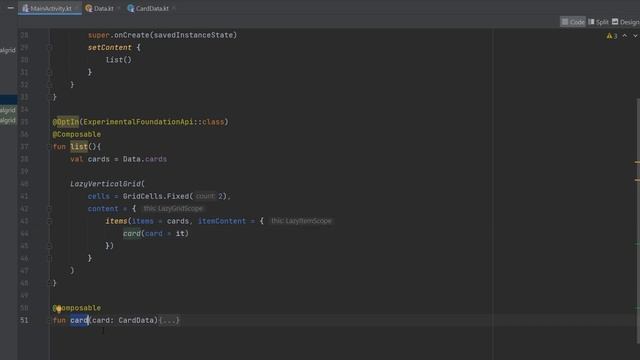Jump to previous highlighted problem arrow
The width and height of the screenshot is (640, 360).
click(624, 36)
